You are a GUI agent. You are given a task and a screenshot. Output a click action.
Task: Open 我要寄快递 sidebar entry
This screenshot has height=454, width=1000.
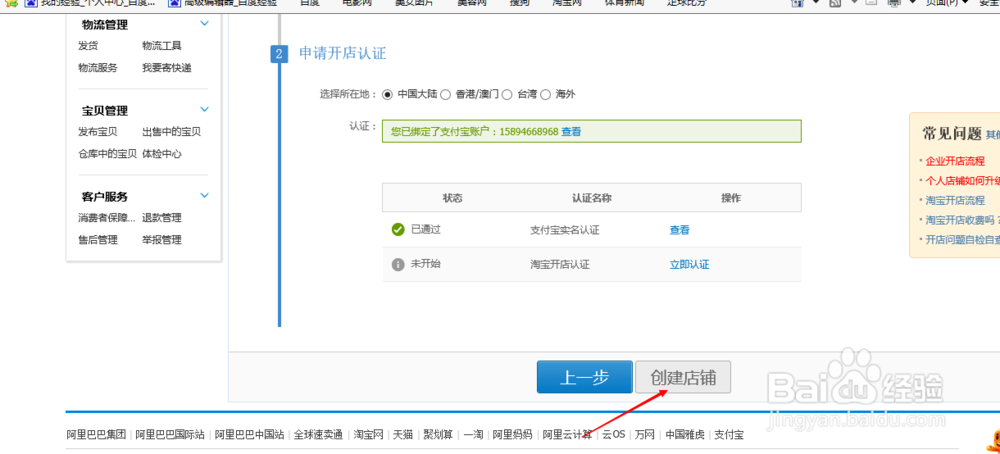pyautogui.click(x=166, y=68)
